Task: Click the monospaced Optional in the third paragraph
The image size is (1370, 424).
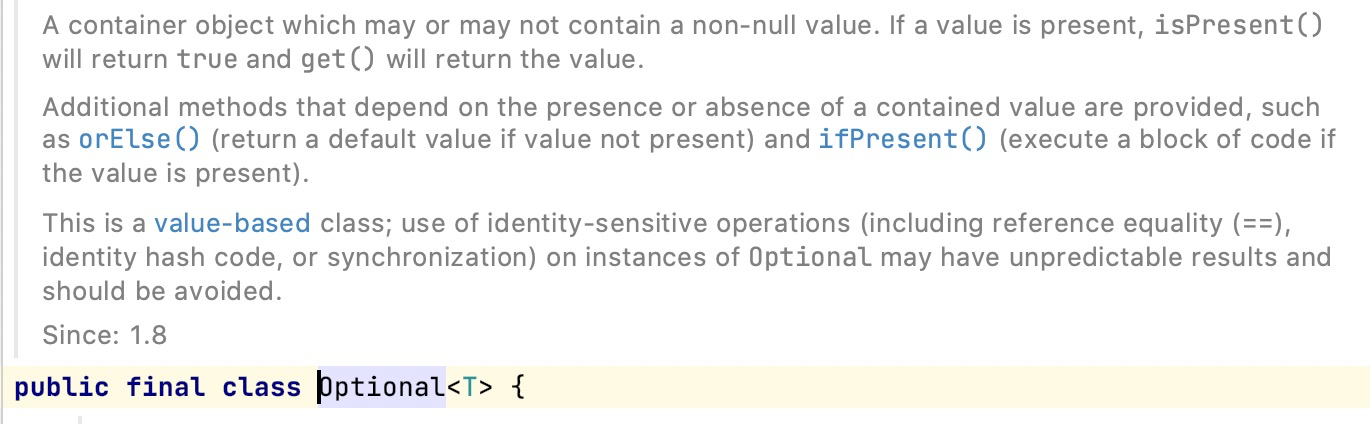Action: (x=811, y=257)
